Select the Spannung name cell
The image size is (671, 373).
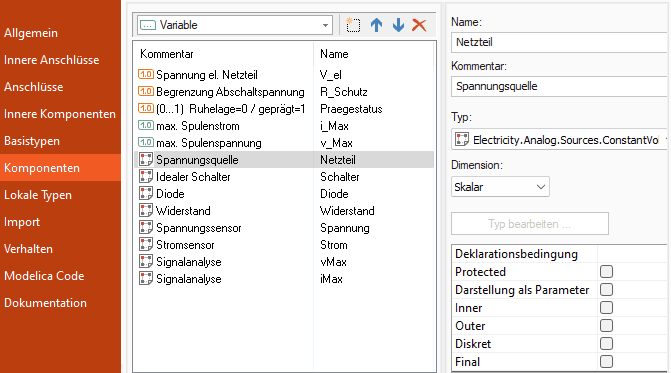(x=344, y=228)
